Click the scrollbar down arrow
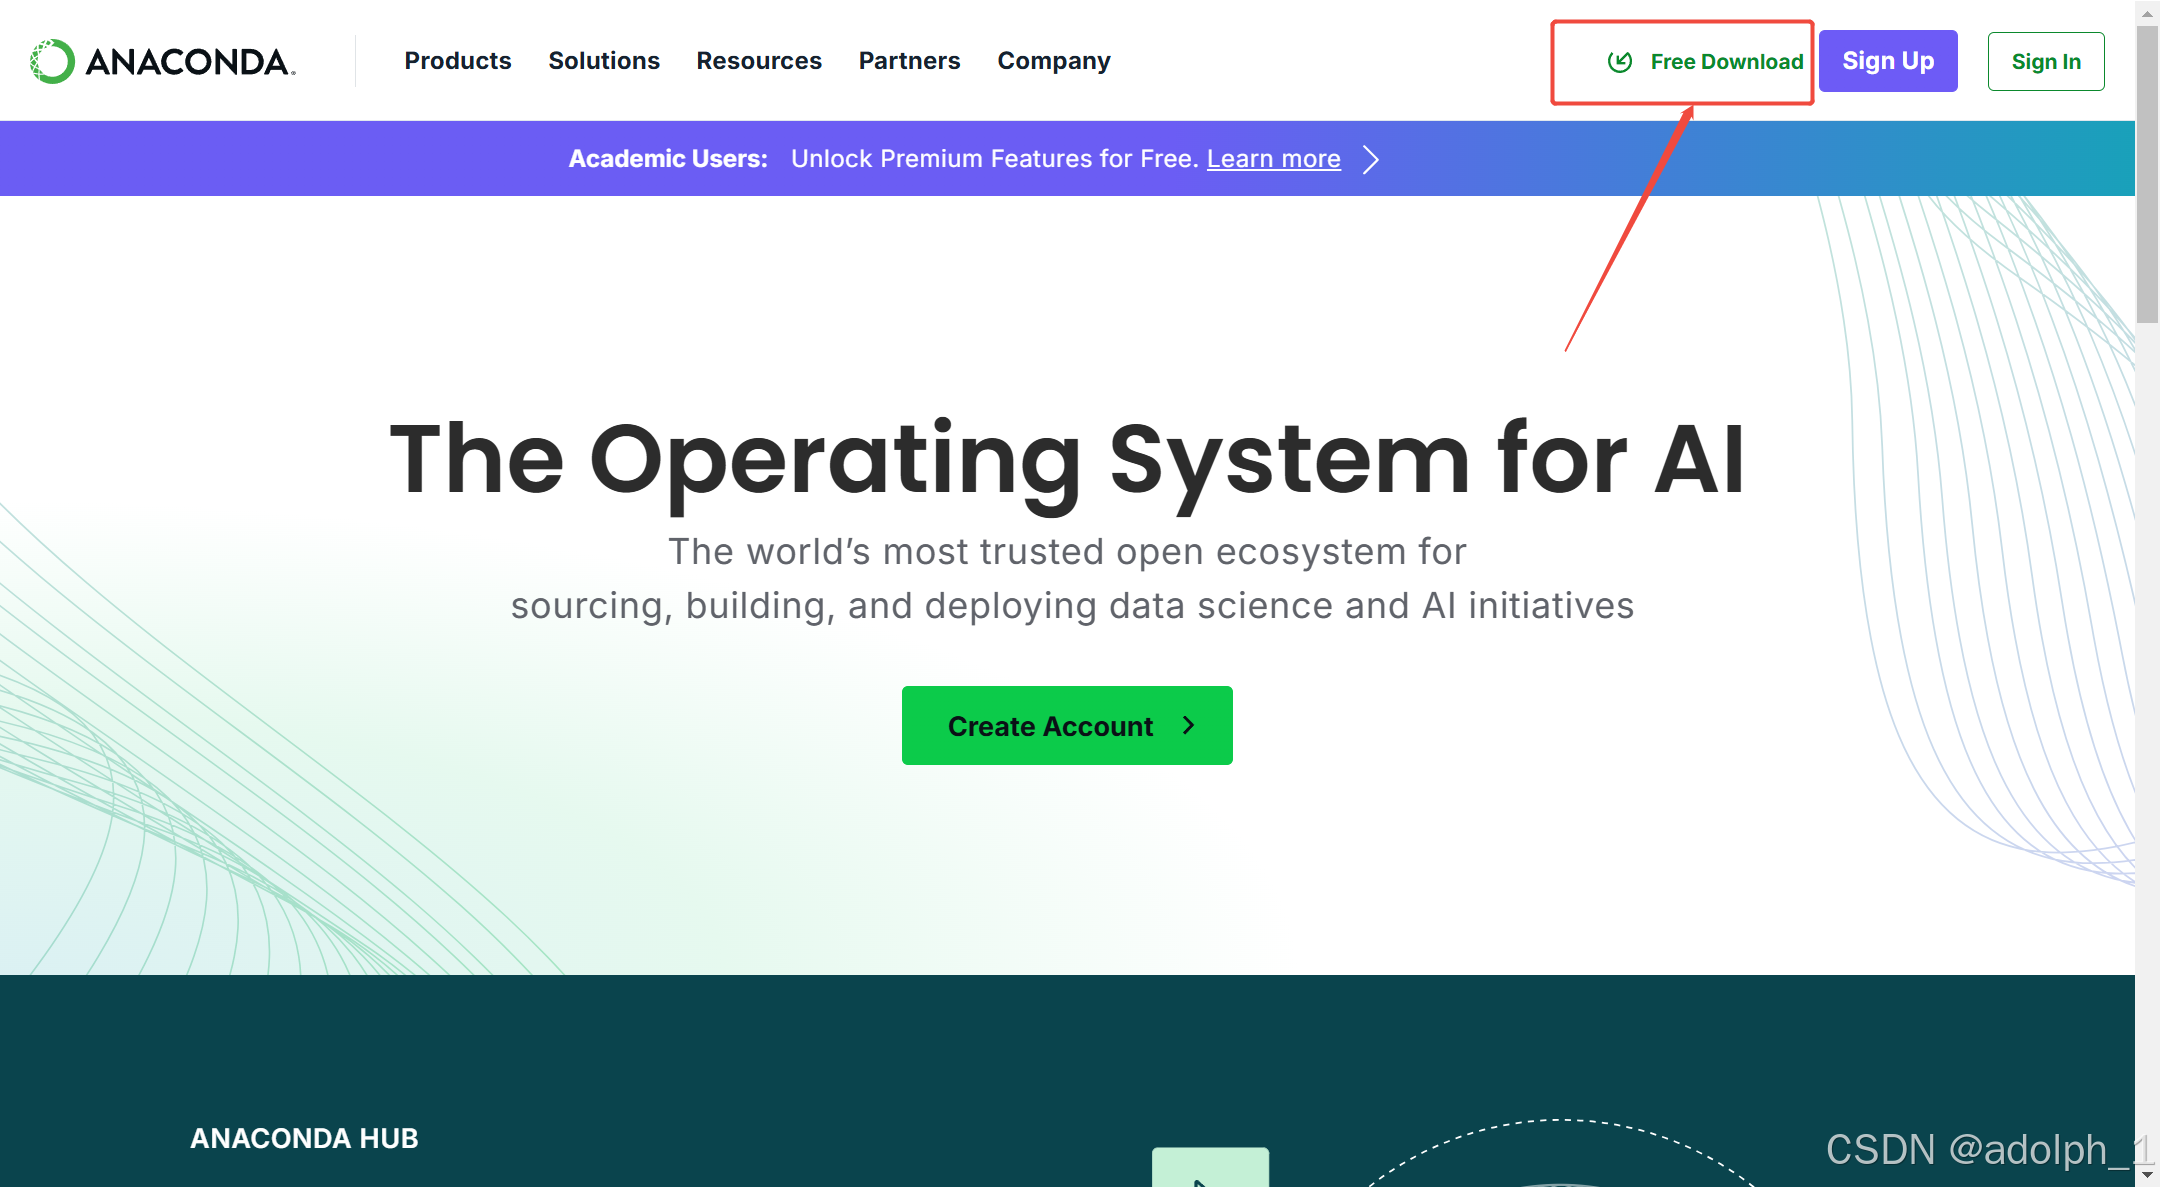This screenshot has height=1187, width=2160. click(x=2147, y=1175)
